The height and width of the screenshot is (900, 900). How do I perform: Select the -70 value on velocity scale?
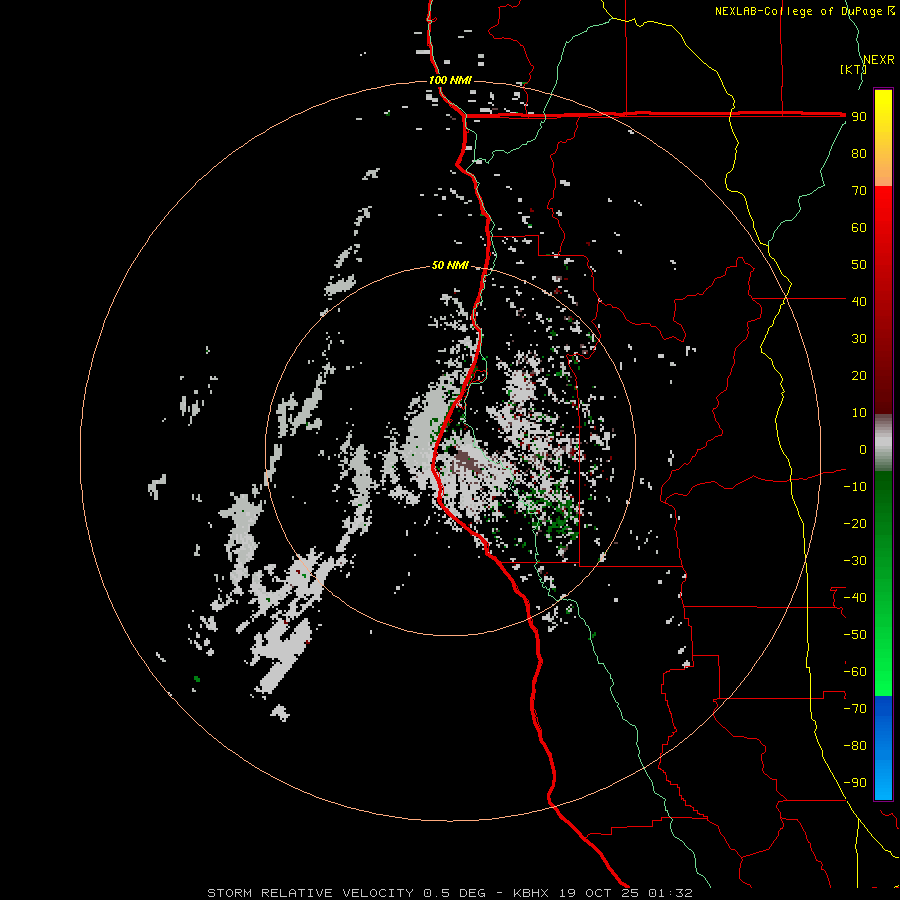click(x=855, y=709)
